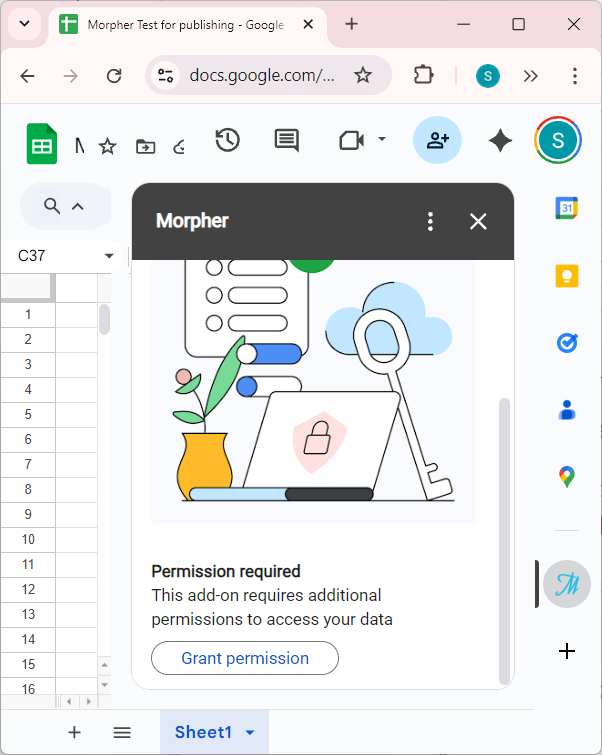
Task: View site information icon
Action: tap(165, 76)
